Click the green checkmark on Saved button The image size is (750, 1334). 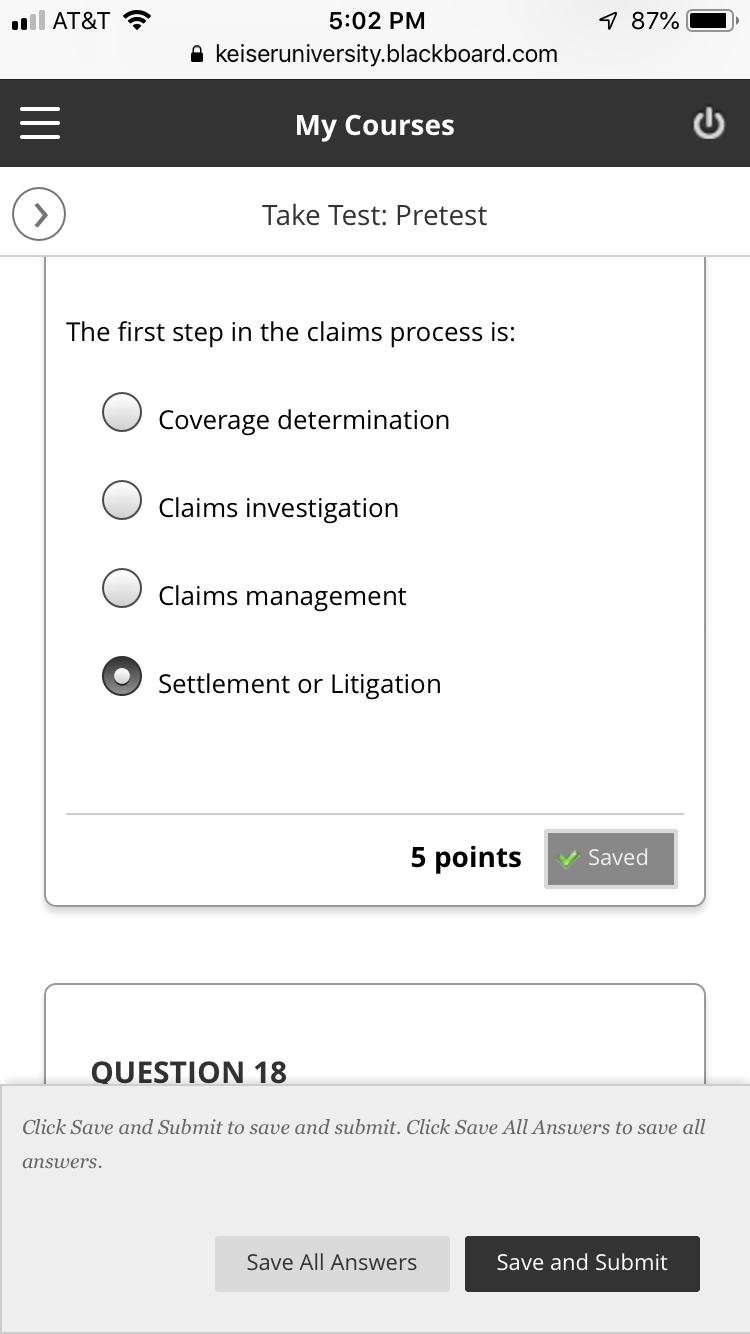[570, 857]
